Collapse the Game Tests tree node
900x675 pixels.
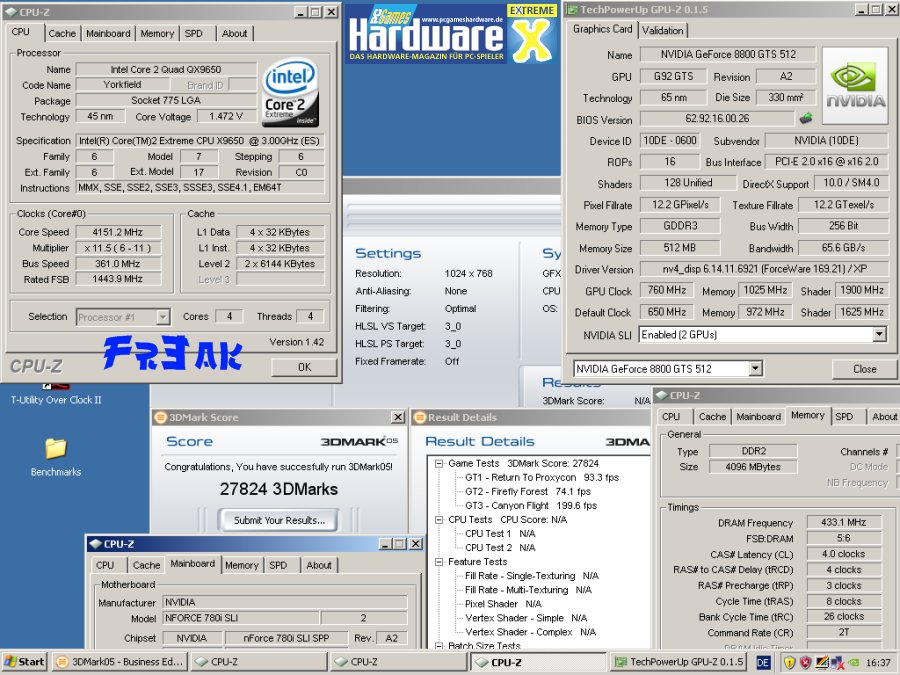(x=439, y=463)
